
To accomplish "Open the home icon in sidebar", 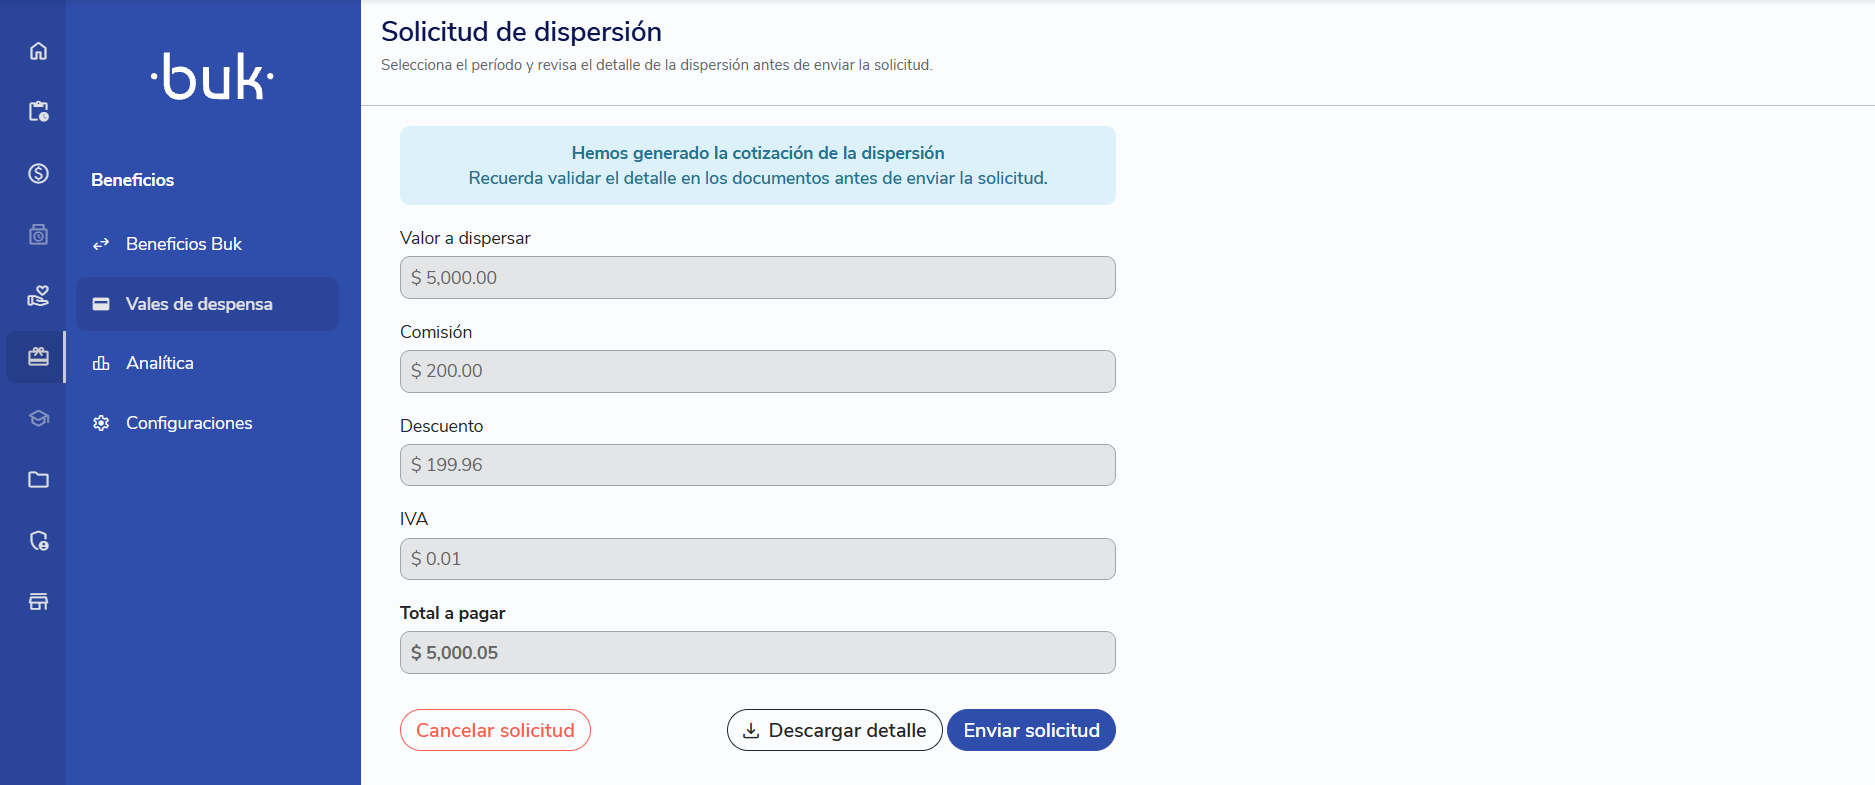I will (38, 51).
